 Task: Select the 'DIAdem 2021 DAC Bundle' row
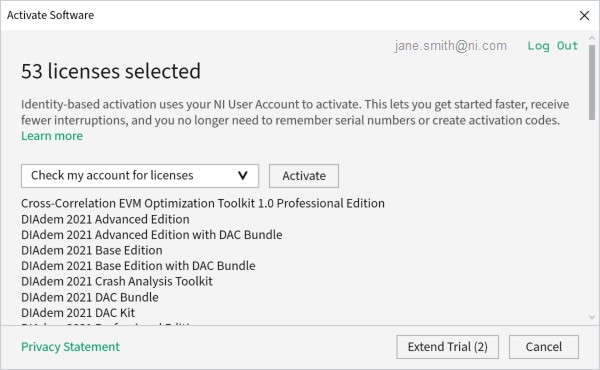(x=90, y=297)
